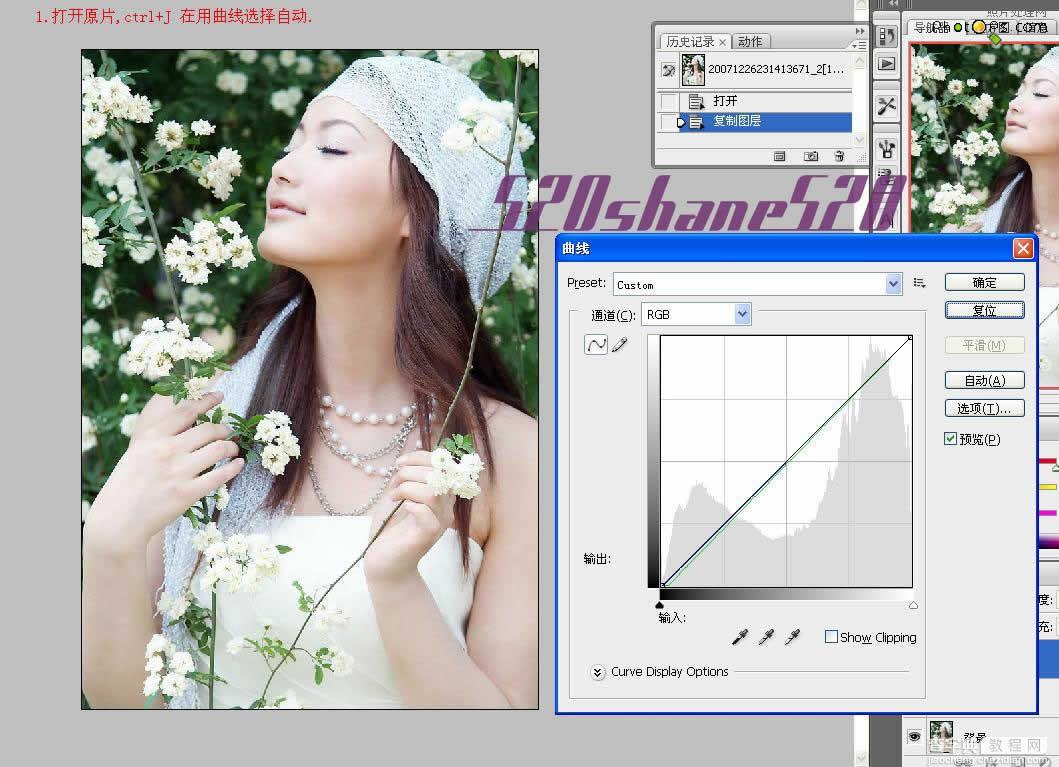Select the point curve editing icon

pyautogui.click(x=595, y=344)
